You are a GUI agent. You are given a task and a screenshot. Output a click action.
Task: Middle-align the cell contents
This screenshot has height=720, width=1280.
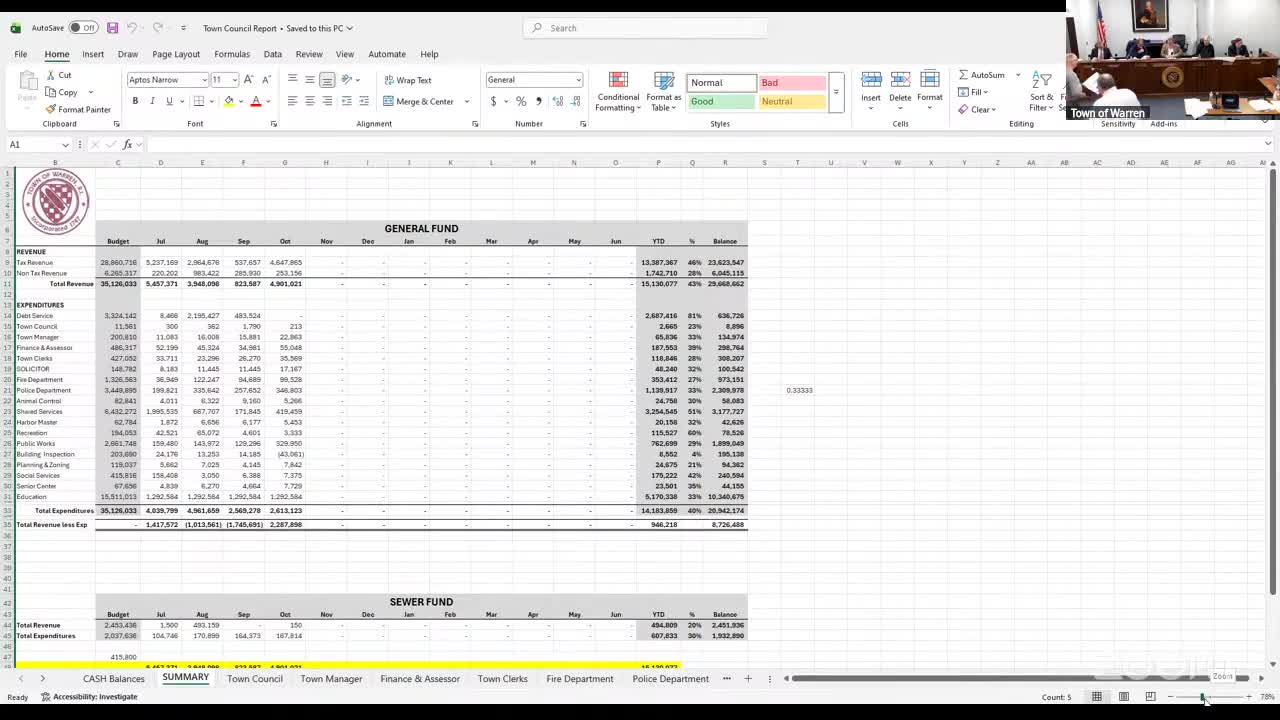coord(310,80)
